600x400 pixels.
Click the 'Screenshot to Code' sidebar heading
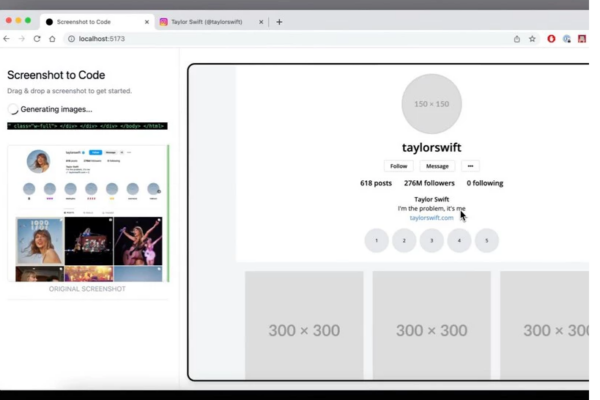[x=56, y=75]
